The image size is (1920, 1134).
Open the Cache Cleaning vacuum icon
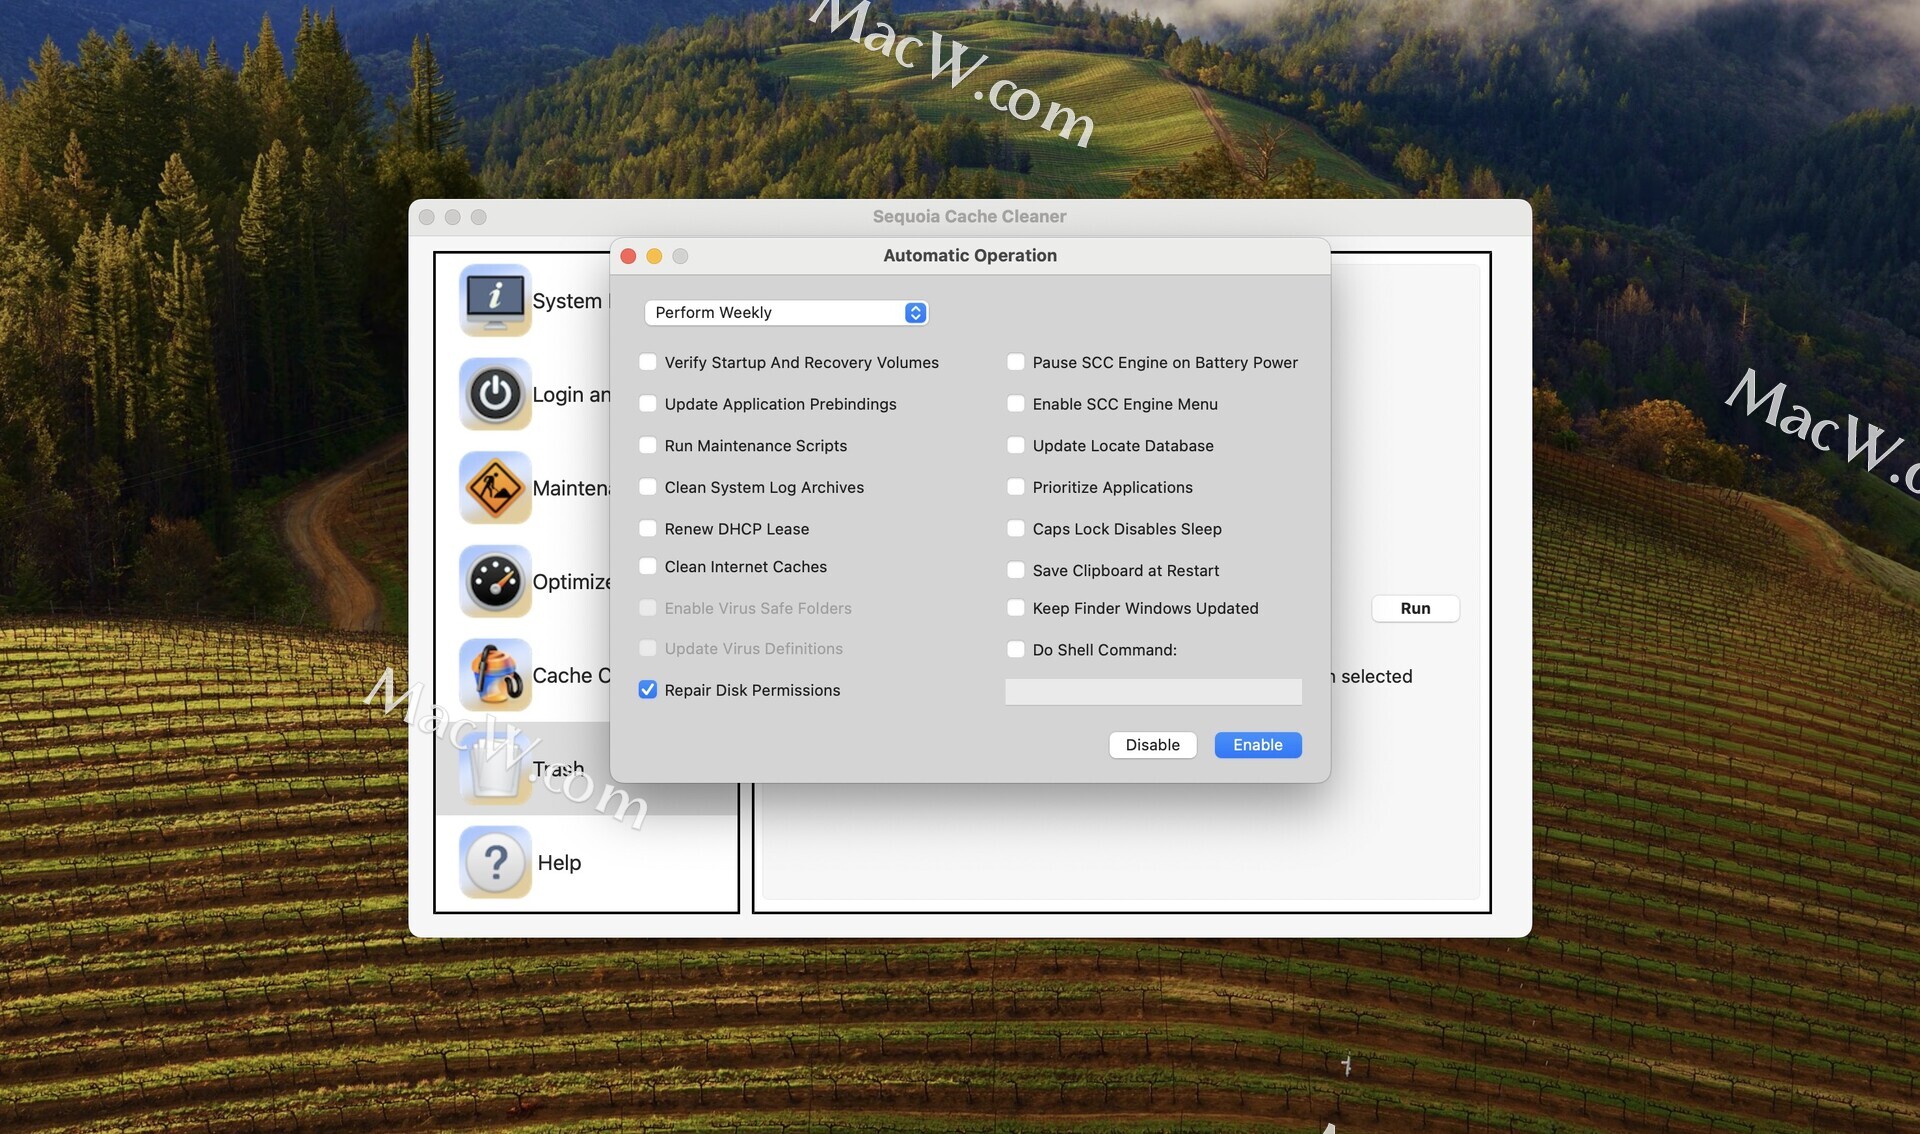[x=495, y=675]
